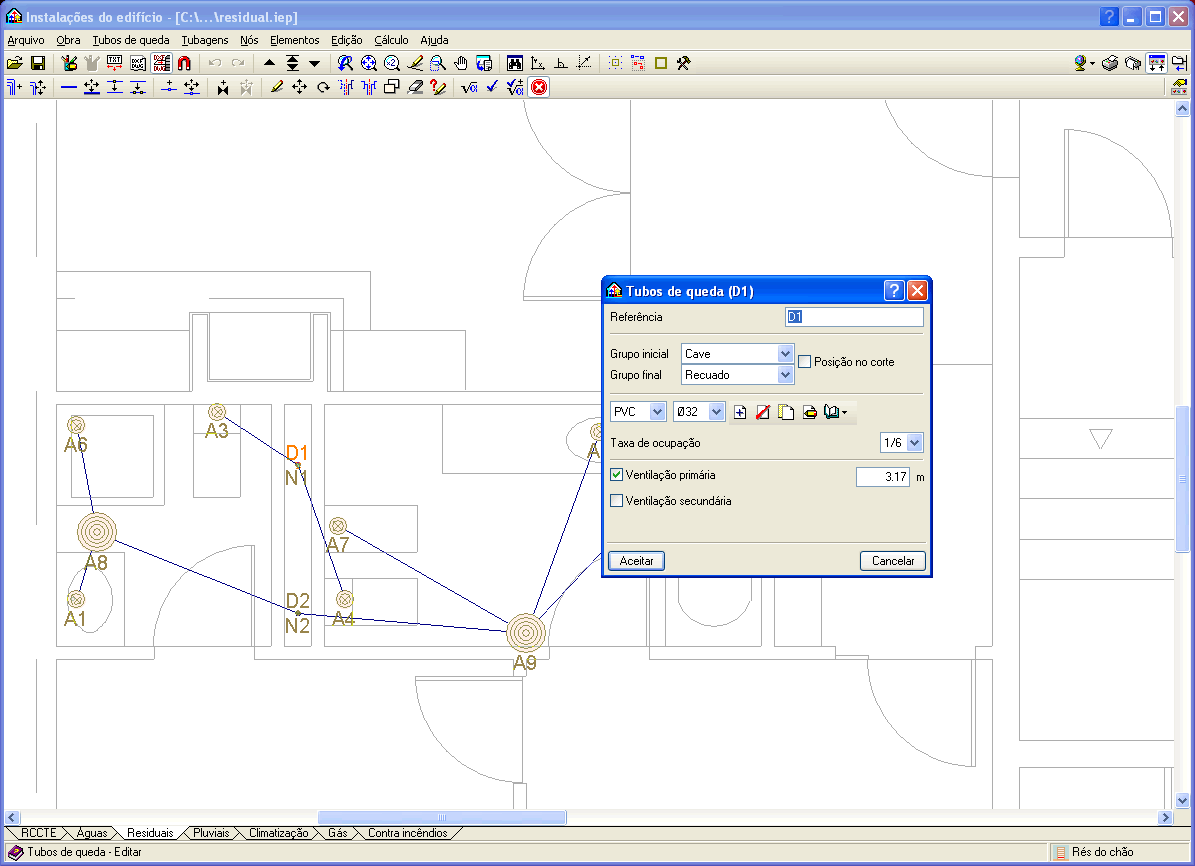Click the square root calculate icon
The height and width of the screenshot is (866, 1195).
pyautogui.click(x=469, y=88)
